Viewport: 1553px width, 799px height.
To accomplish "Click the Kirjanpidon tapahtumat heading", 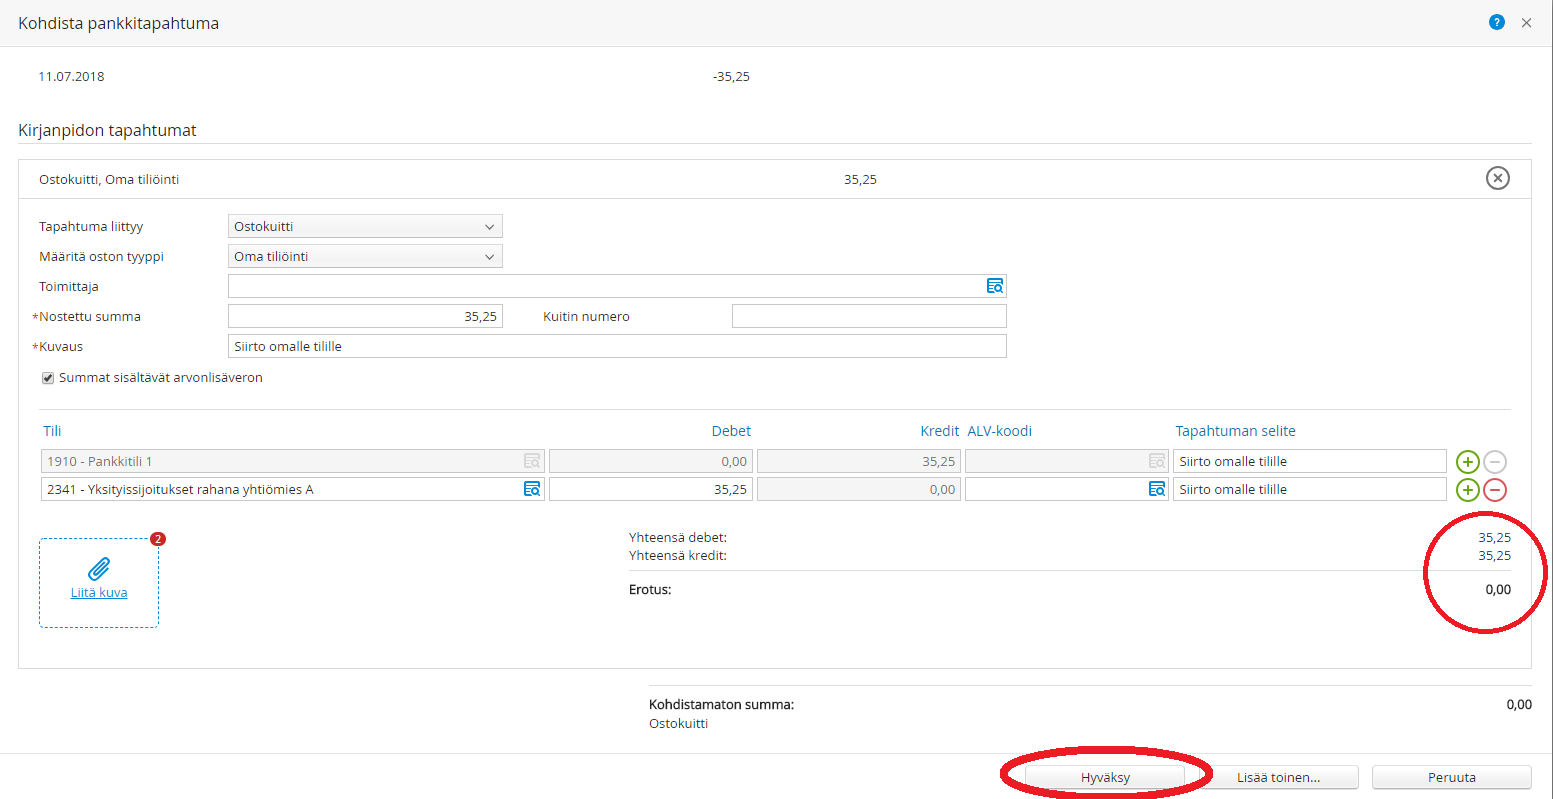I will (107, 130).
